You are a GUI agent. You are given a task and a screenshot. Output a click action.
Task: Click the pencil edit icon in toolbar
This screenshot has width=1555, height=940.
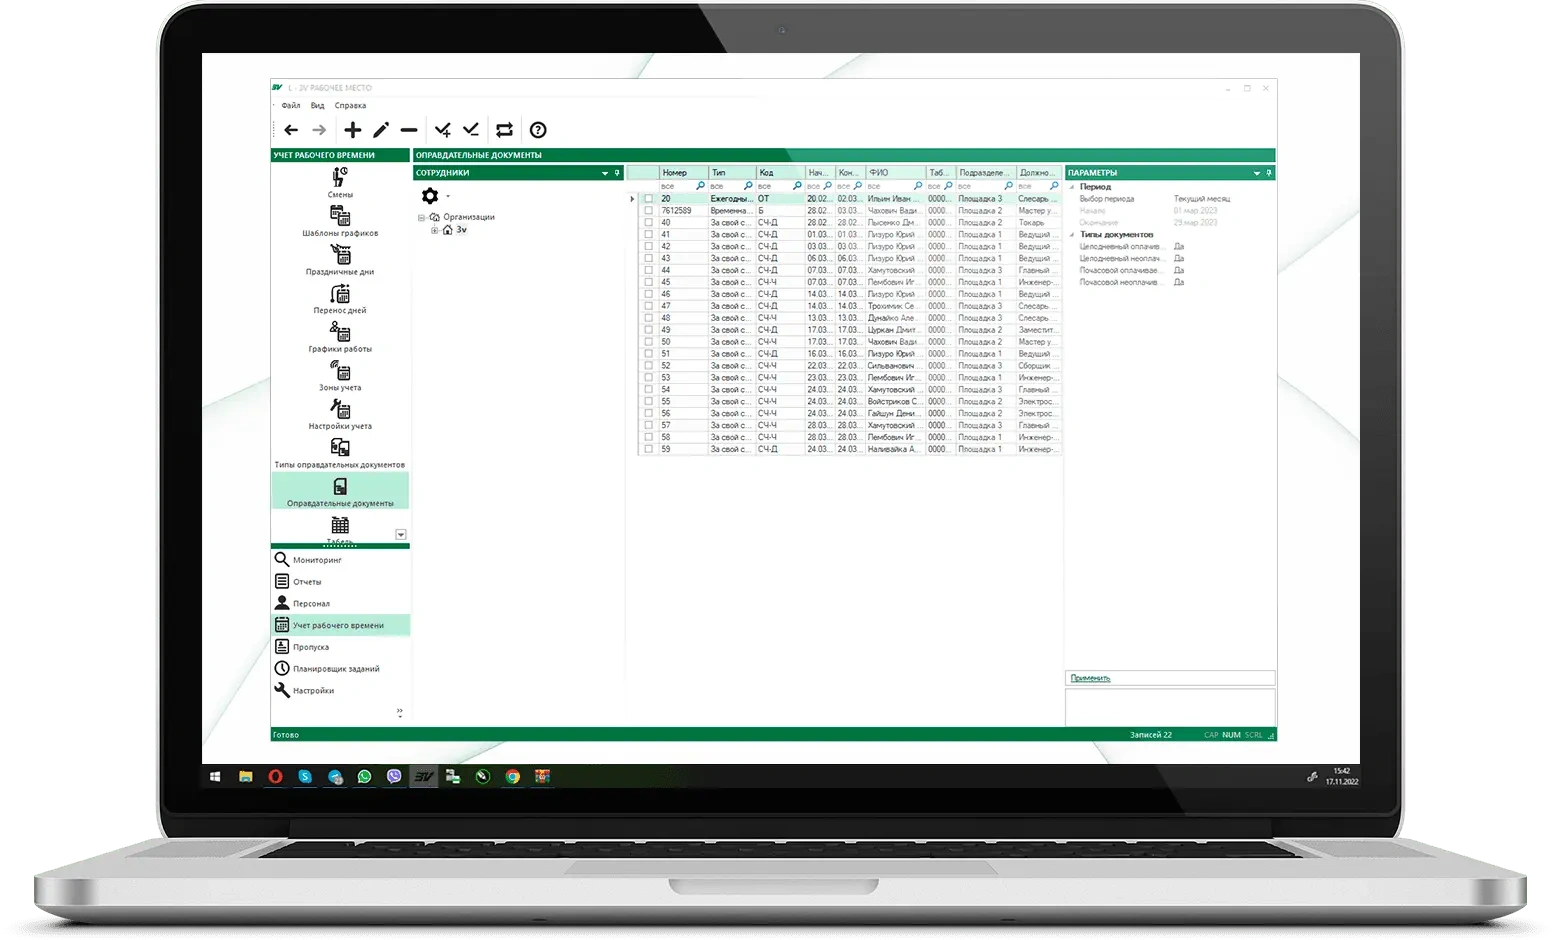(x=381, y=130)
